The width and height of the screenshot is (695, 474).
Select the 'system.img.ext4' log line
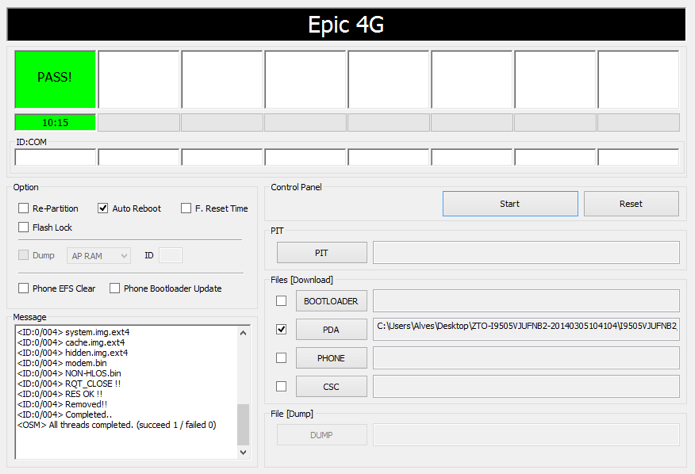point(74,332)
